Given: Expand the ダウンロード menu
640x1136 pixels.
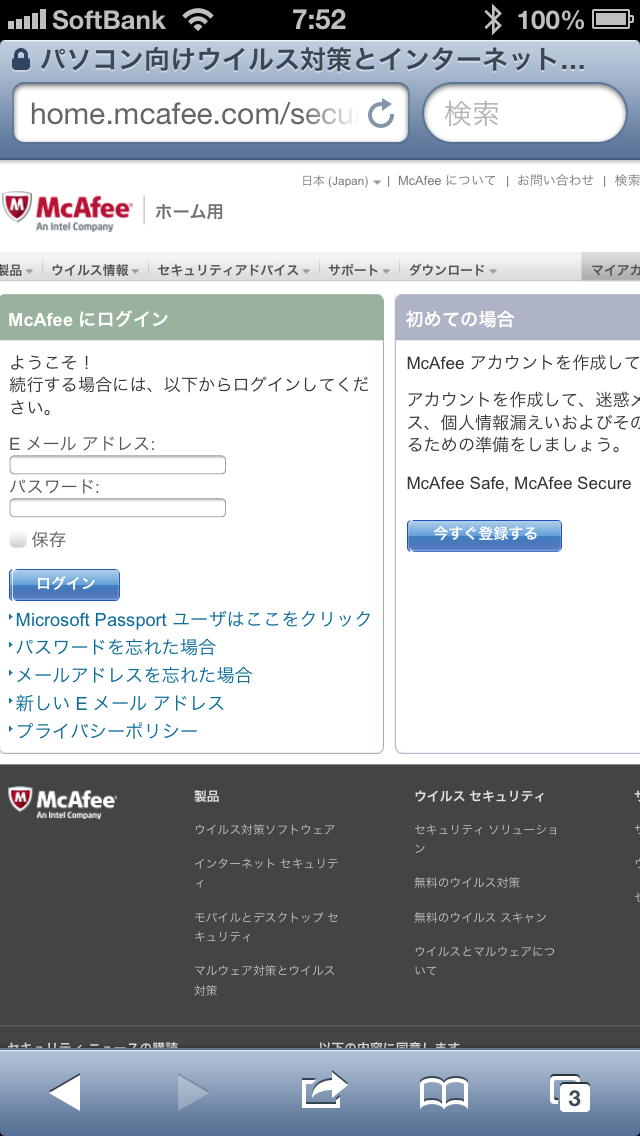Looking at the screenshot, I should click(453, 270).
